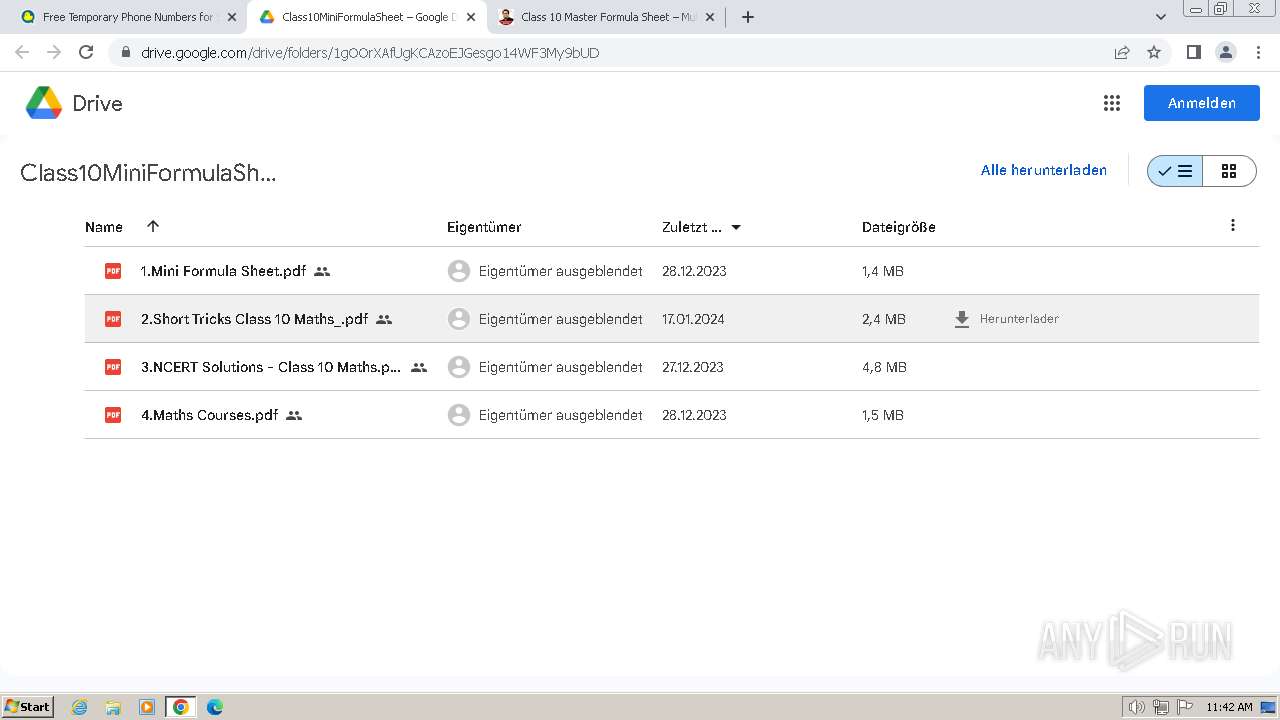Open the Google apps grid
This screenshot has width=1280, height=720.
[1111, 103]
